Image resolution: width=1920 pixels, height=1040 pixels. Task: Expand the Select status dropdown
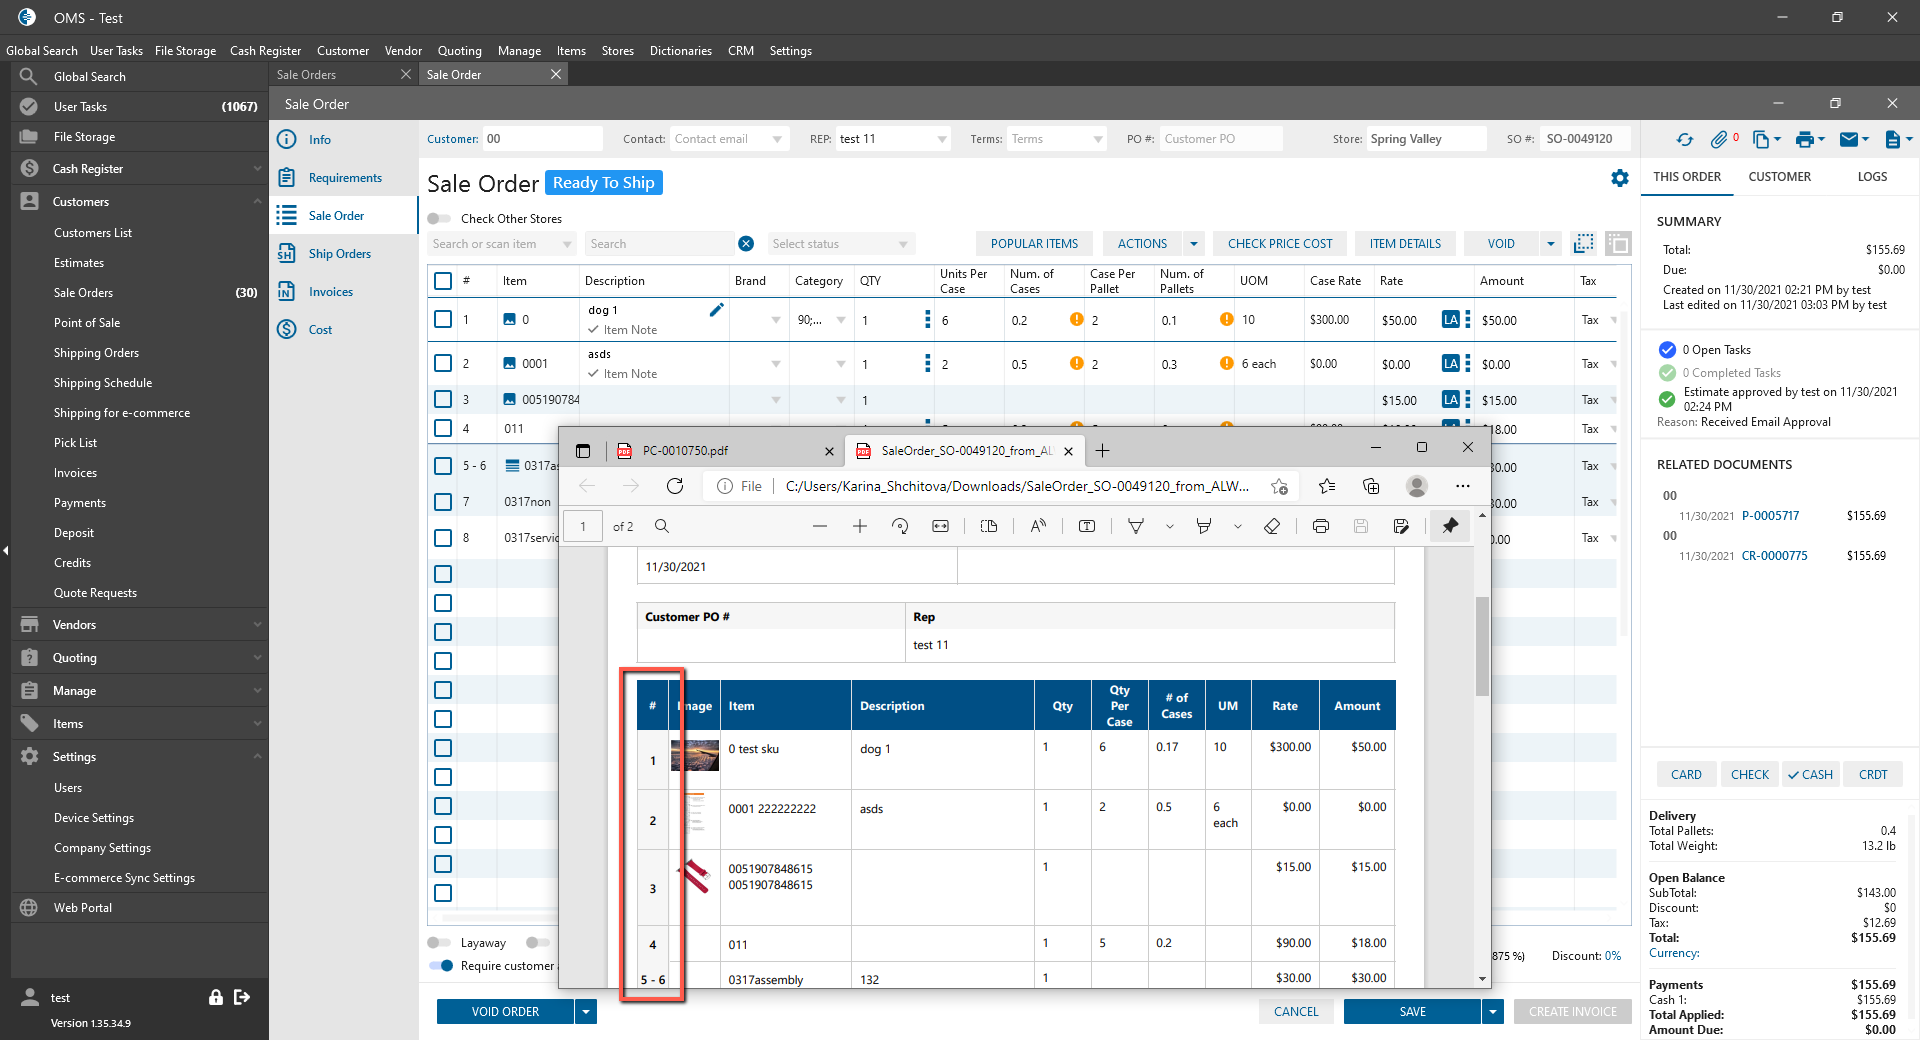pyautogui.click(x=840, y=244)
